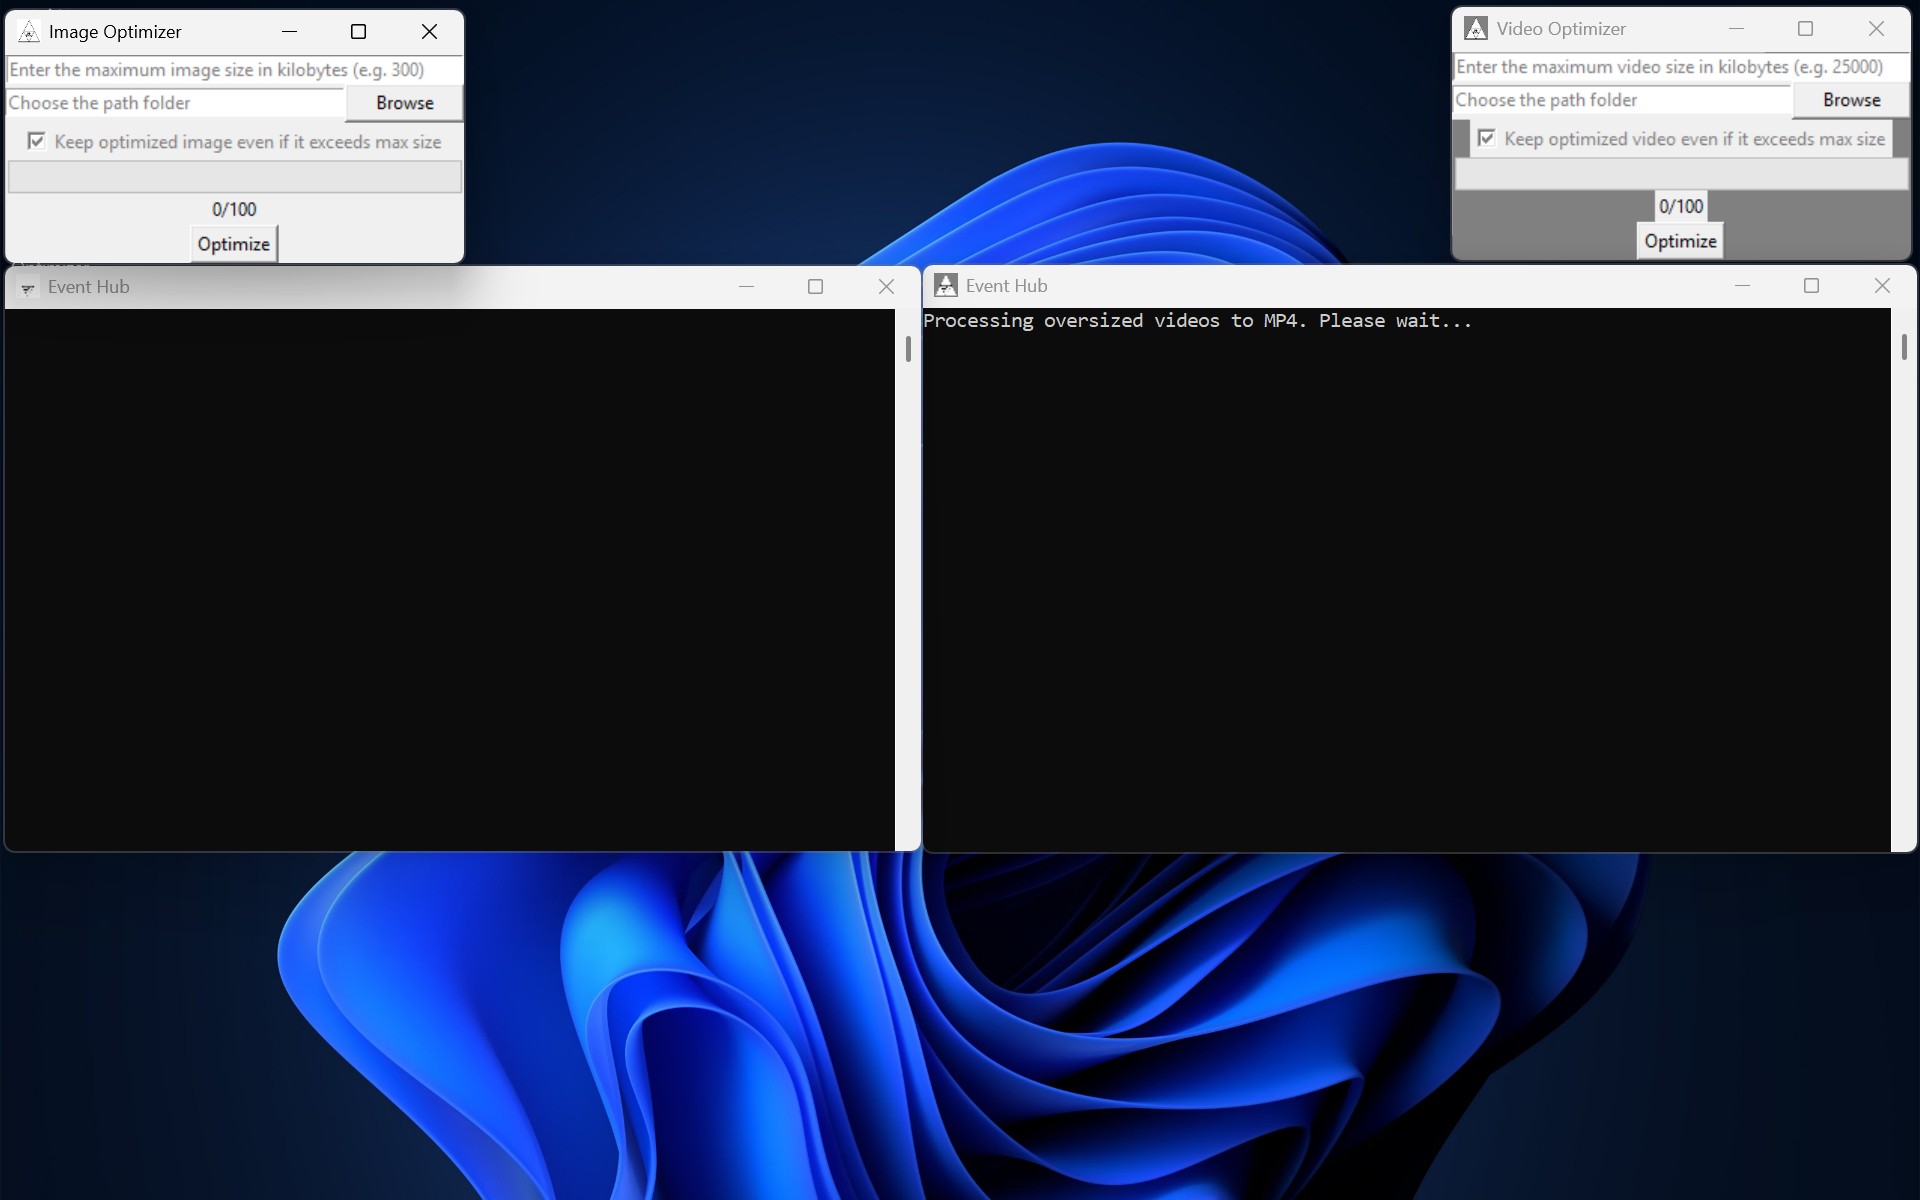Maximize the right Event Hub window
The image size is (1920, 1200).
tap(1811, 286)
